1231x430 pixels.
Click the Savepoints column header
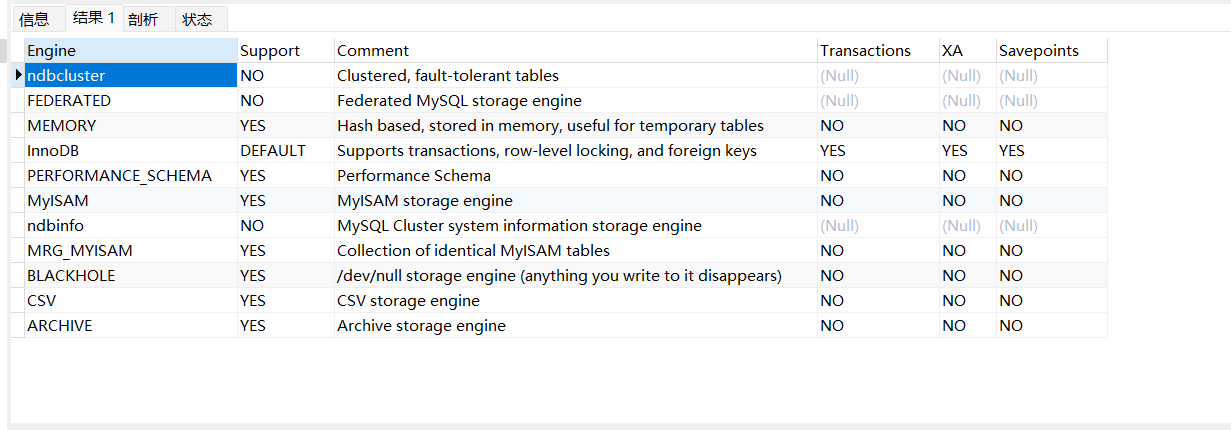pos(1051,51)
